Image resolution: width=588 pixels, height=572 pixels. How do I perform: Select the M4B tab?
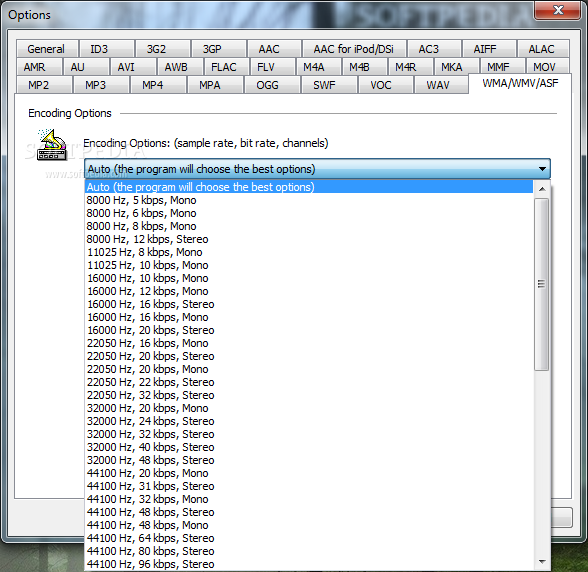coord(365,67)
